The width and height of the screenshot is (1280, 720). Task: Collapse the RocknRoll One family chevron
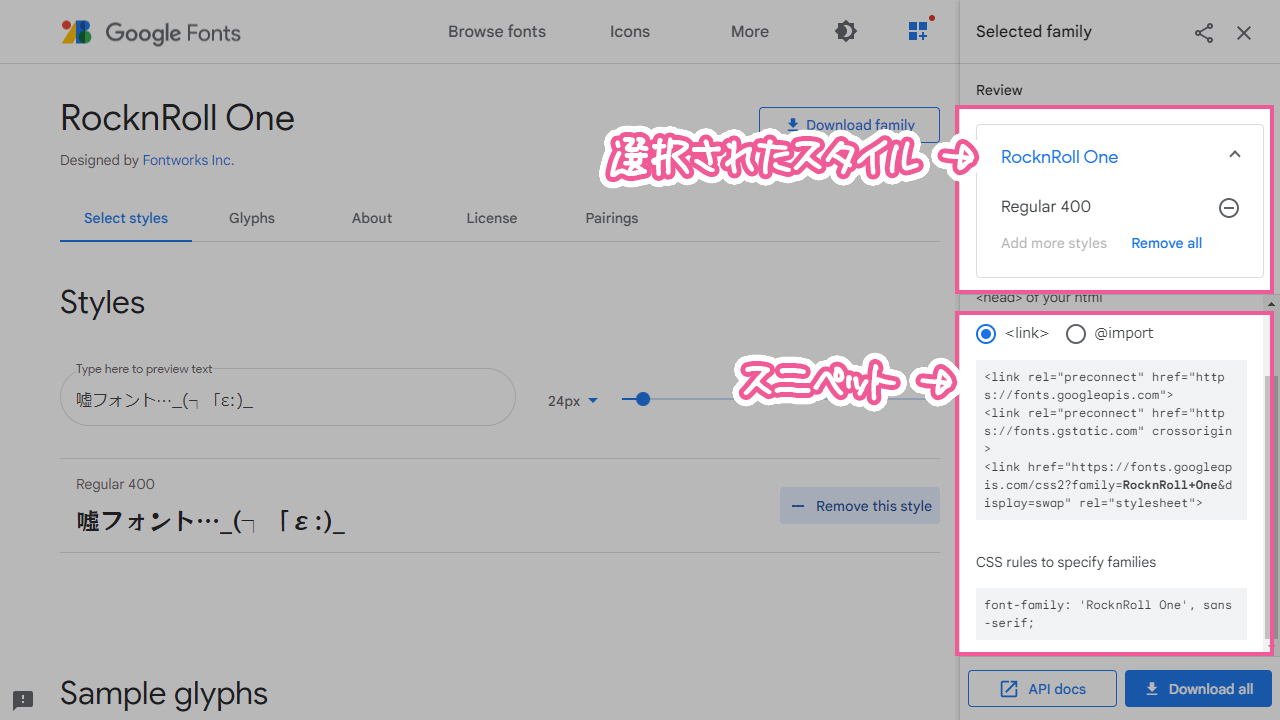(x=1235, y=155)
